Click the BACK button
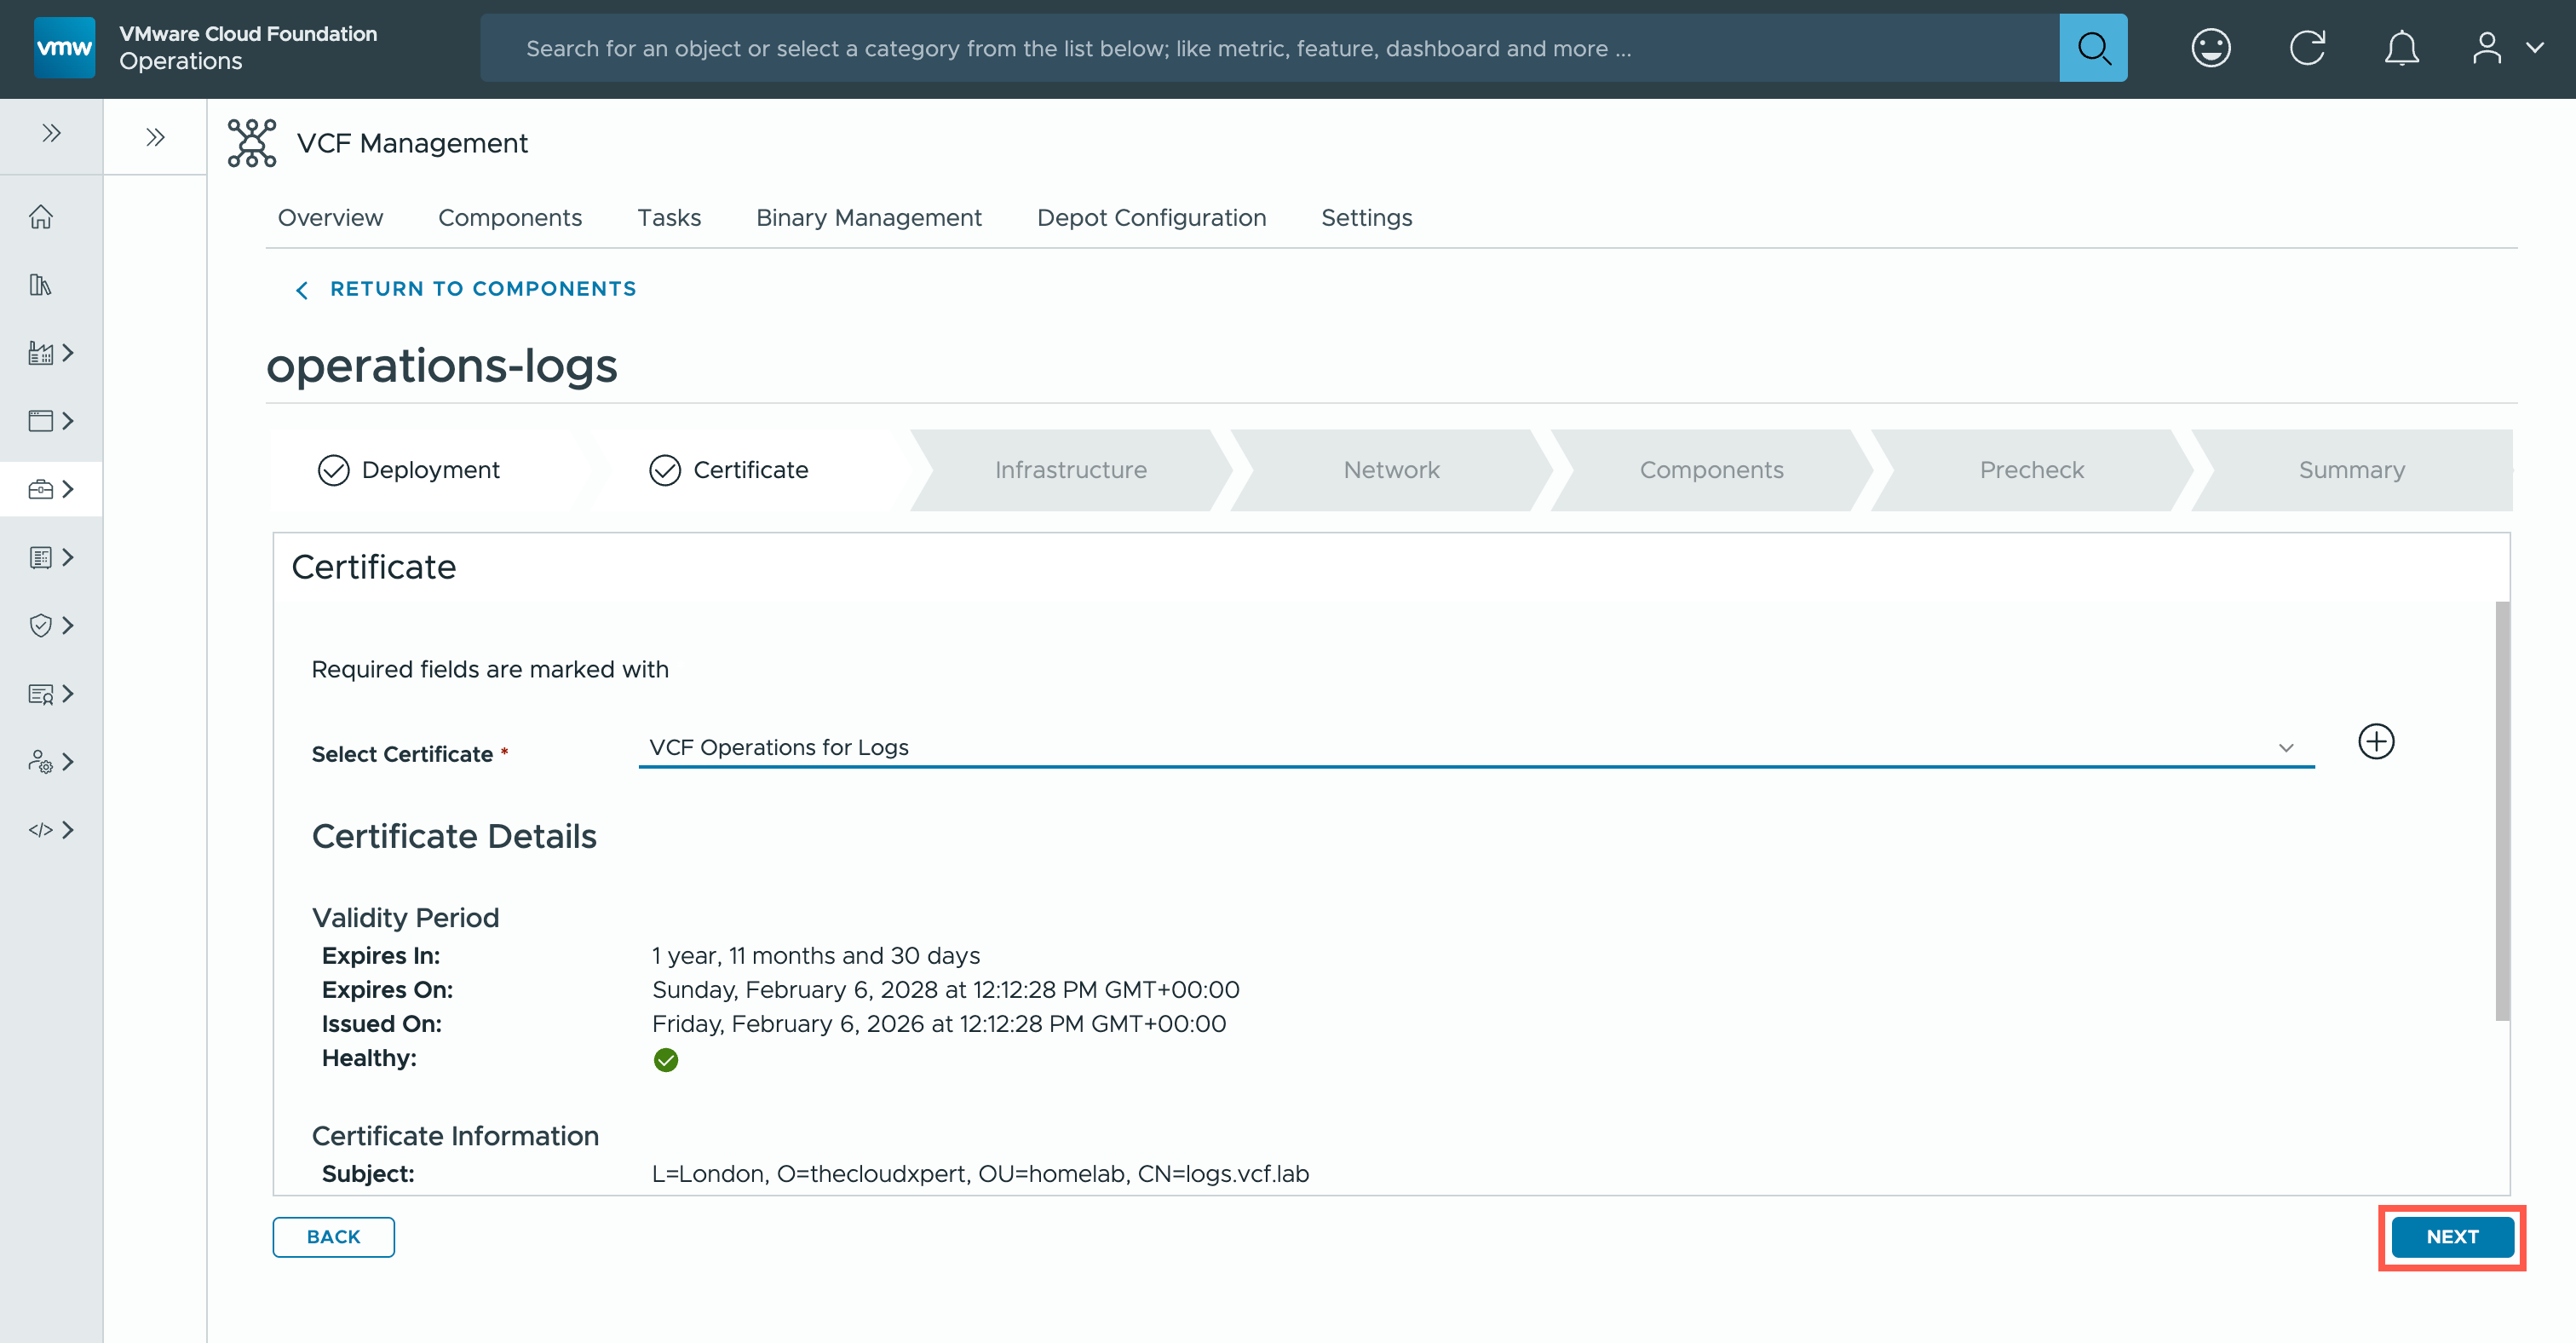The image size is (2576, 1343). pos(333,1237)
